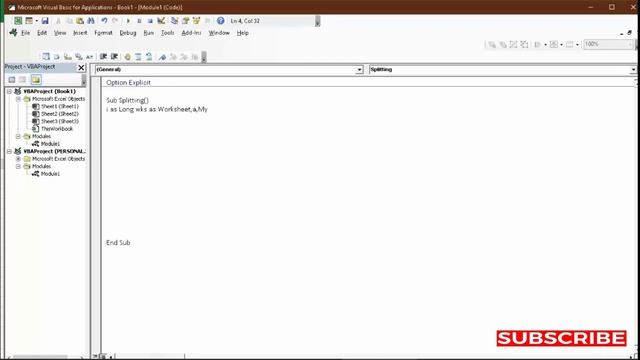
Task: Open the File menu
Action: [25, 33]
